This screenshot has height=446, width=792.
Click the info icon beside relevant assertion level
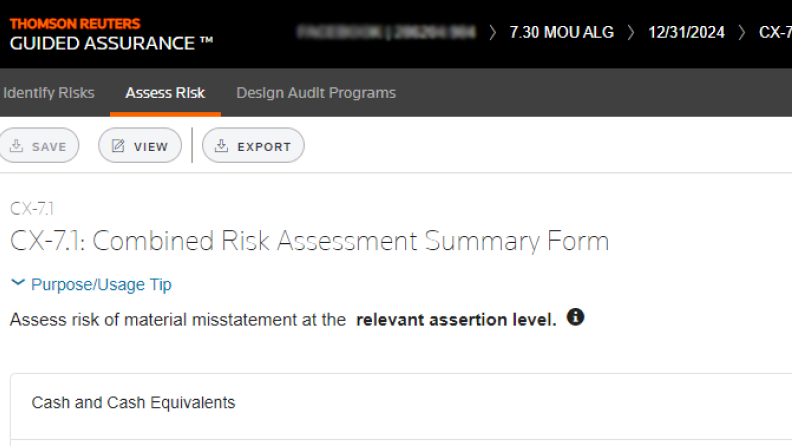click(x=575, y=319)
